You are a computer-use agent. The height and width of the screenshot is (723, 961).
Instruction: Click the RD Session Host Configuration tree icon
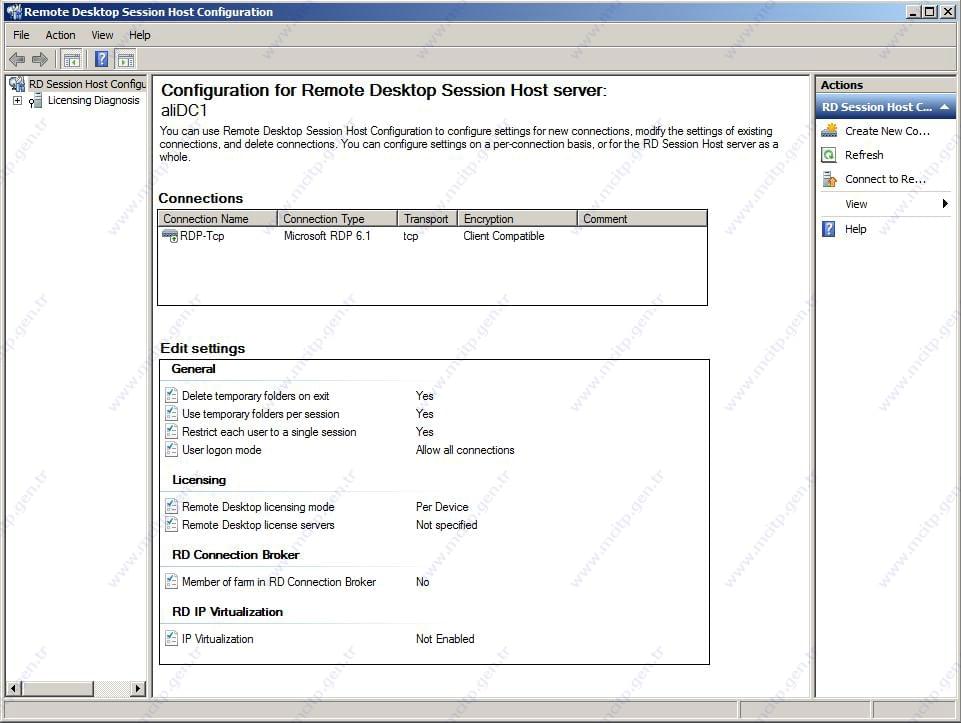tap(17, 84)
